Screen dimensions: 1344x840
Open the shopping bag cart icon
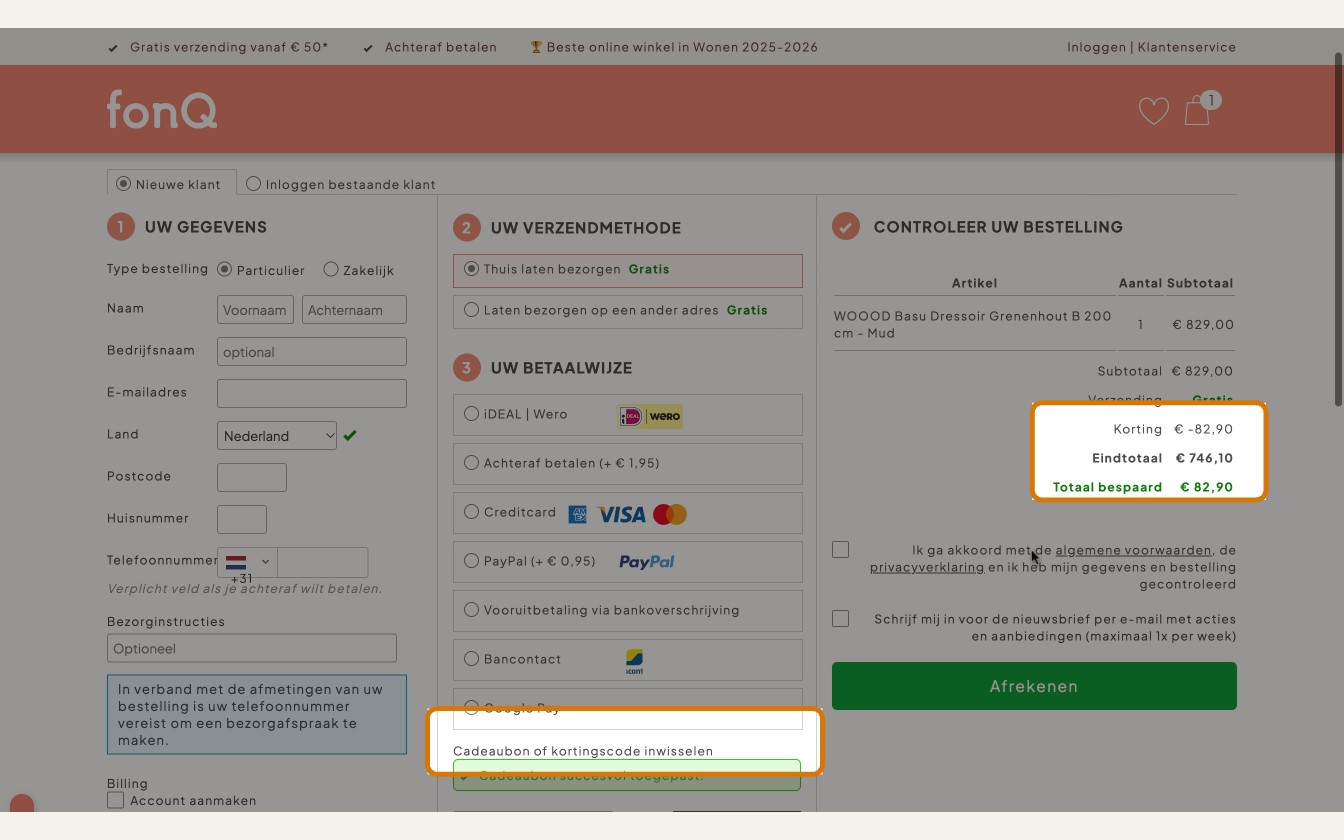(1198, 110)
